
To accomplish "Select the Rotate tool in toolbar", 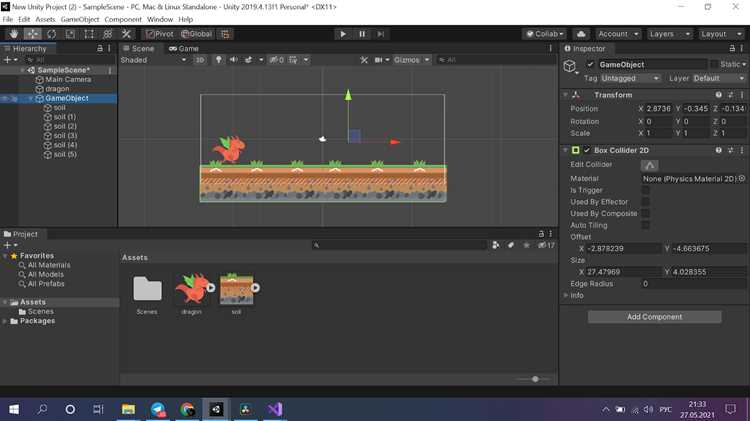I will click(x=51, y=34).
